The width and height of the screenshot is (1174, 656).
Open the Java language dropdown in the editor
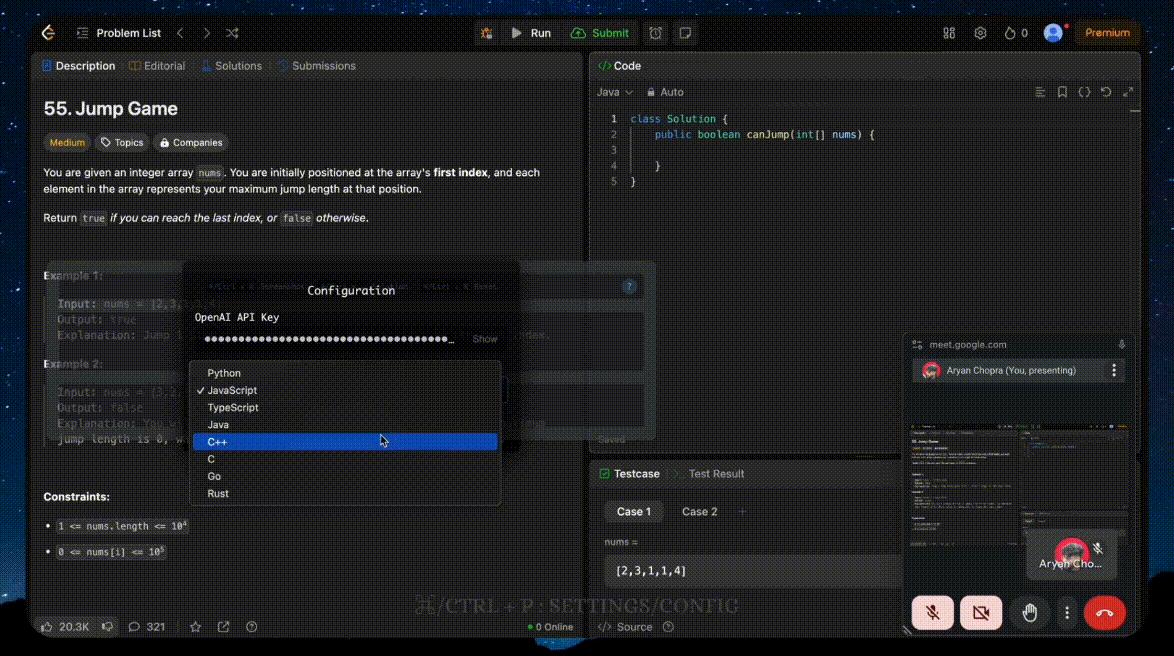click(612, 92)
